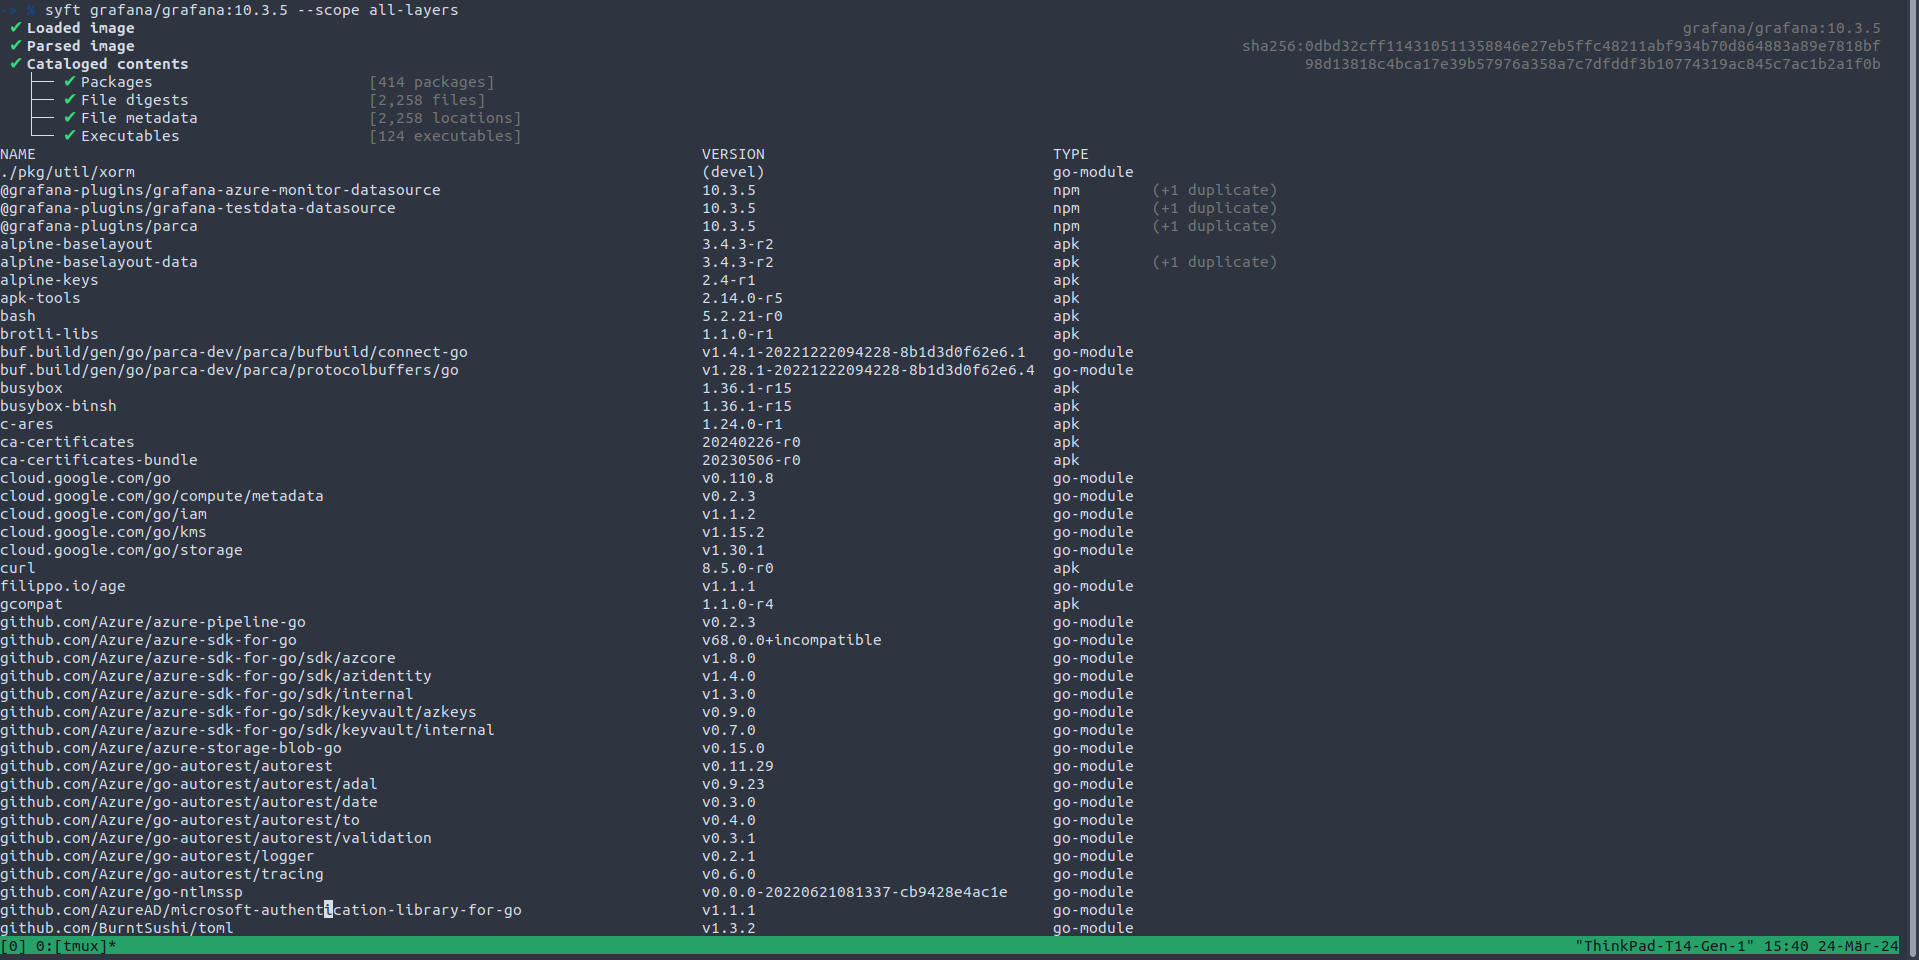Select @grafana-plugins/grafana-azure-monitor-datasource entry

pyautogui.click(x=220, y=190)
